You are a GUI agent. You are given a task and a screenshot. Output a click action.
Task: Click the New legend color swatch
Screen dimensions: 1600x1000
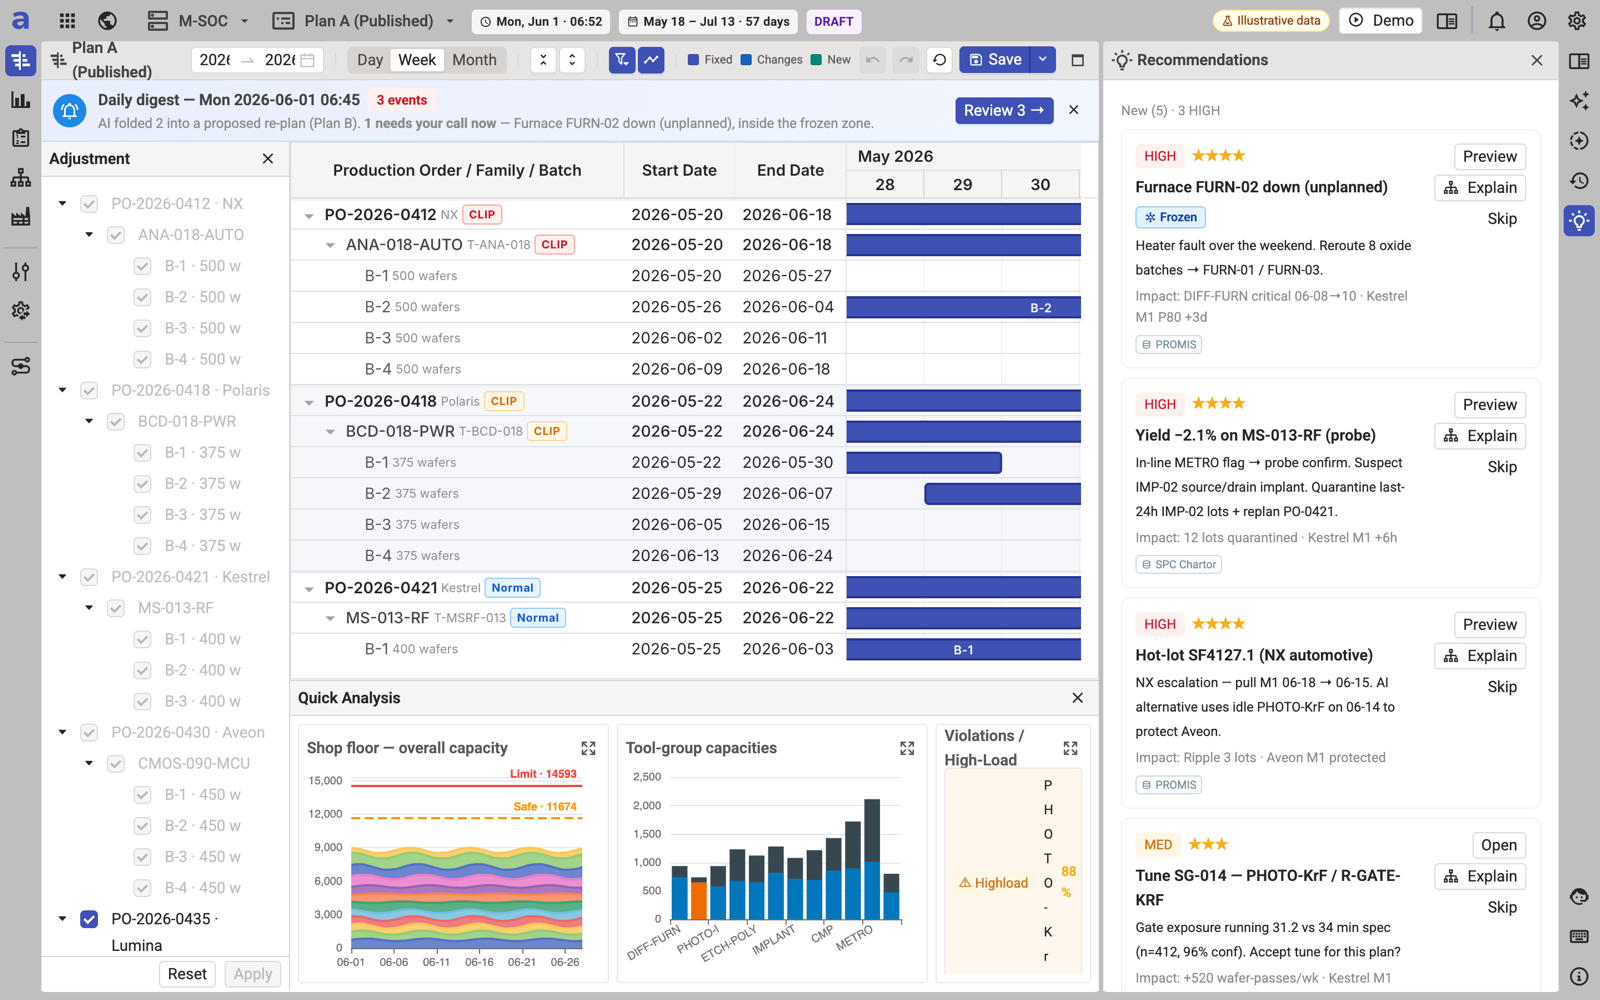coord(816,60)
